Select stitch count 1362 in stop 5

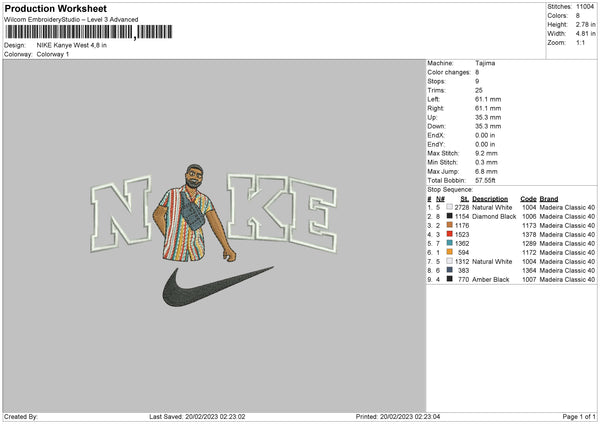(462, 243)
